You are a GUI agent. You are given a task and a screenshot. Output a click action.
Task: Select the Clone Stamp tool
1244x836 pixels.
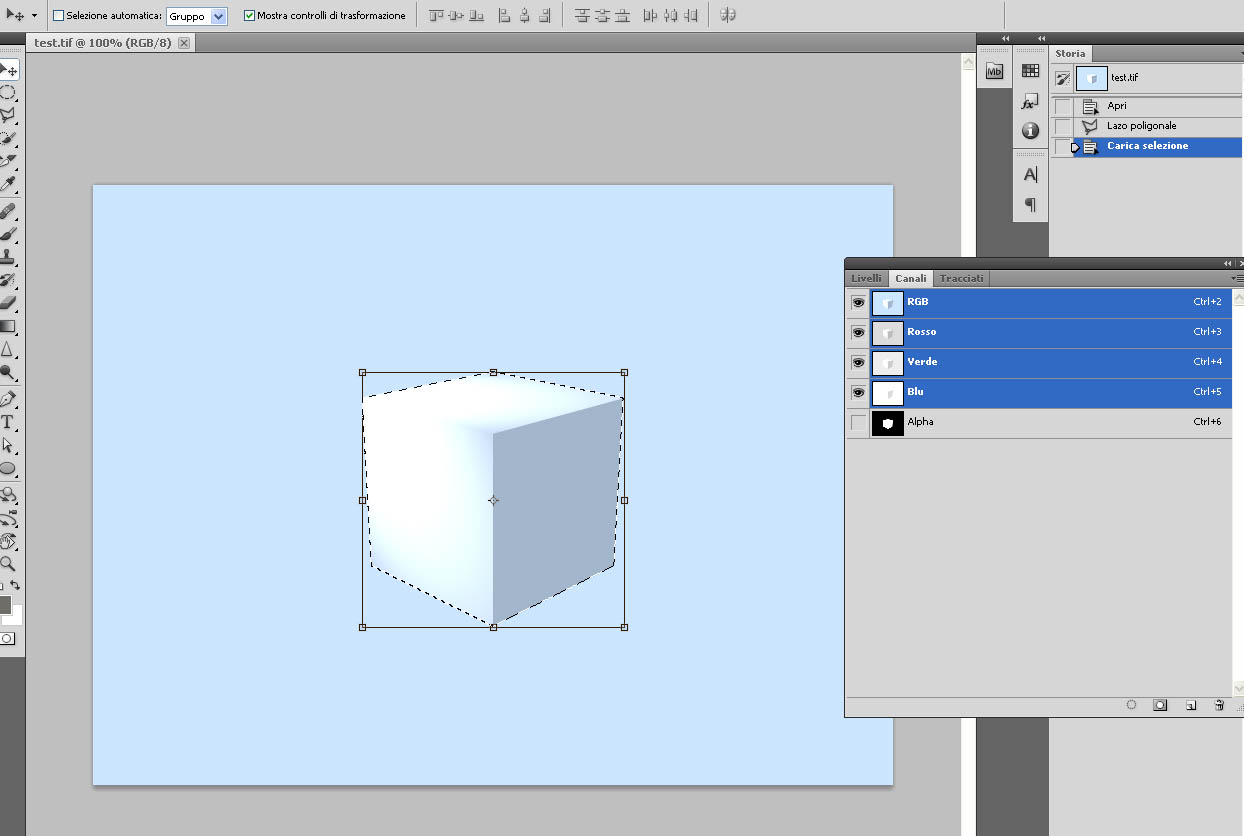pos(8,257)
